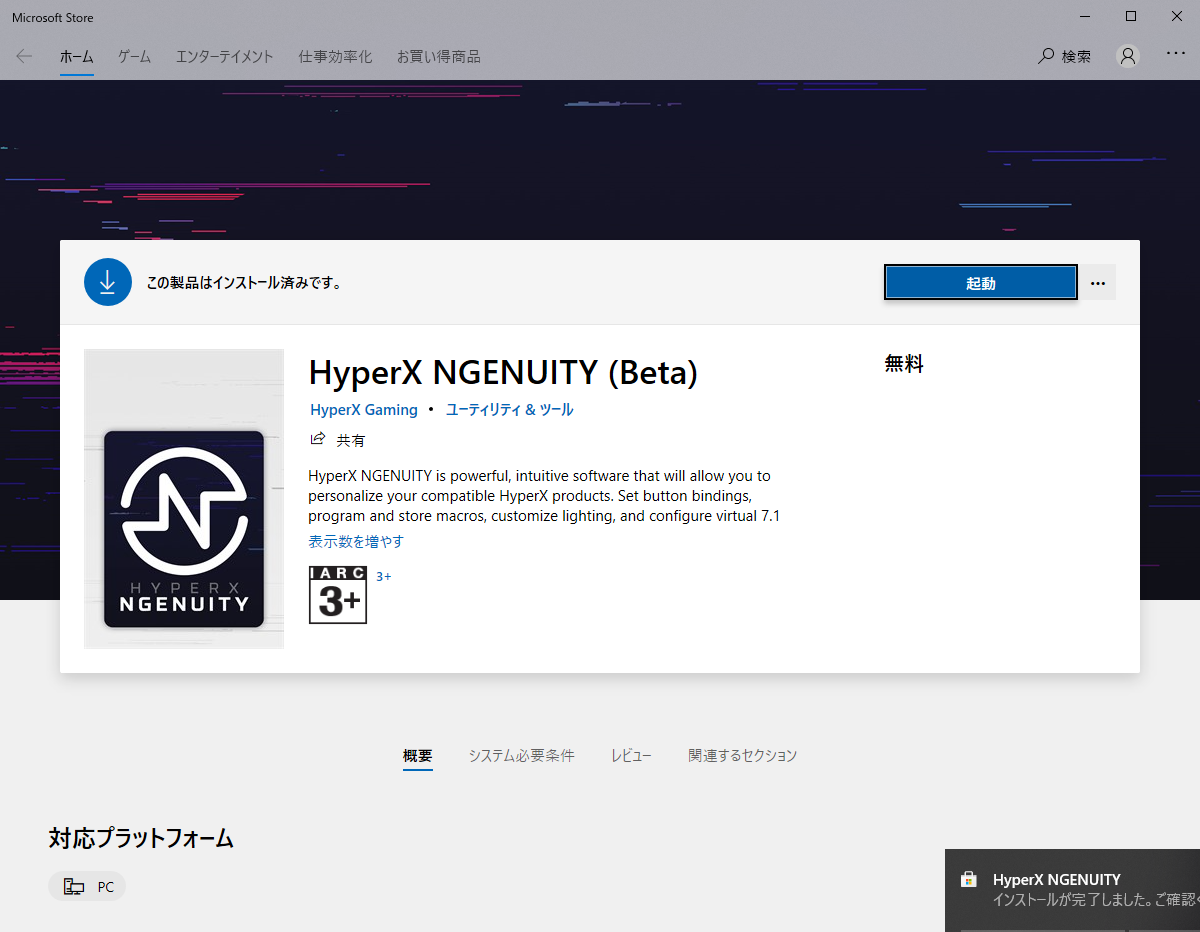Click the 検索 search button
The height and width of the screenshot is (932, 1200).
click(x=1064, y=56)
